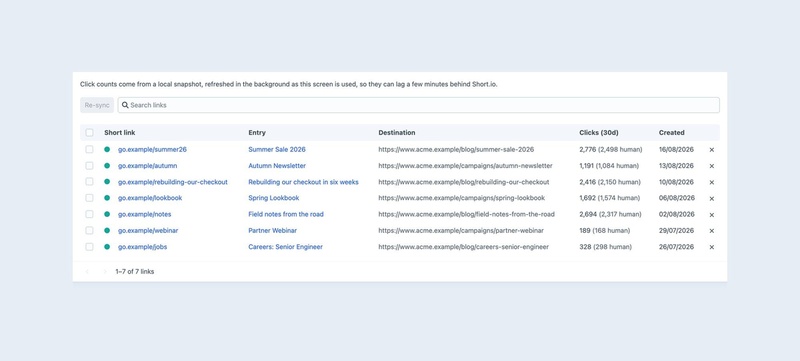Delete the go.example/lookbook link via its X icon
The height and width of the screenshot is (361, 800).
(712, 199)
